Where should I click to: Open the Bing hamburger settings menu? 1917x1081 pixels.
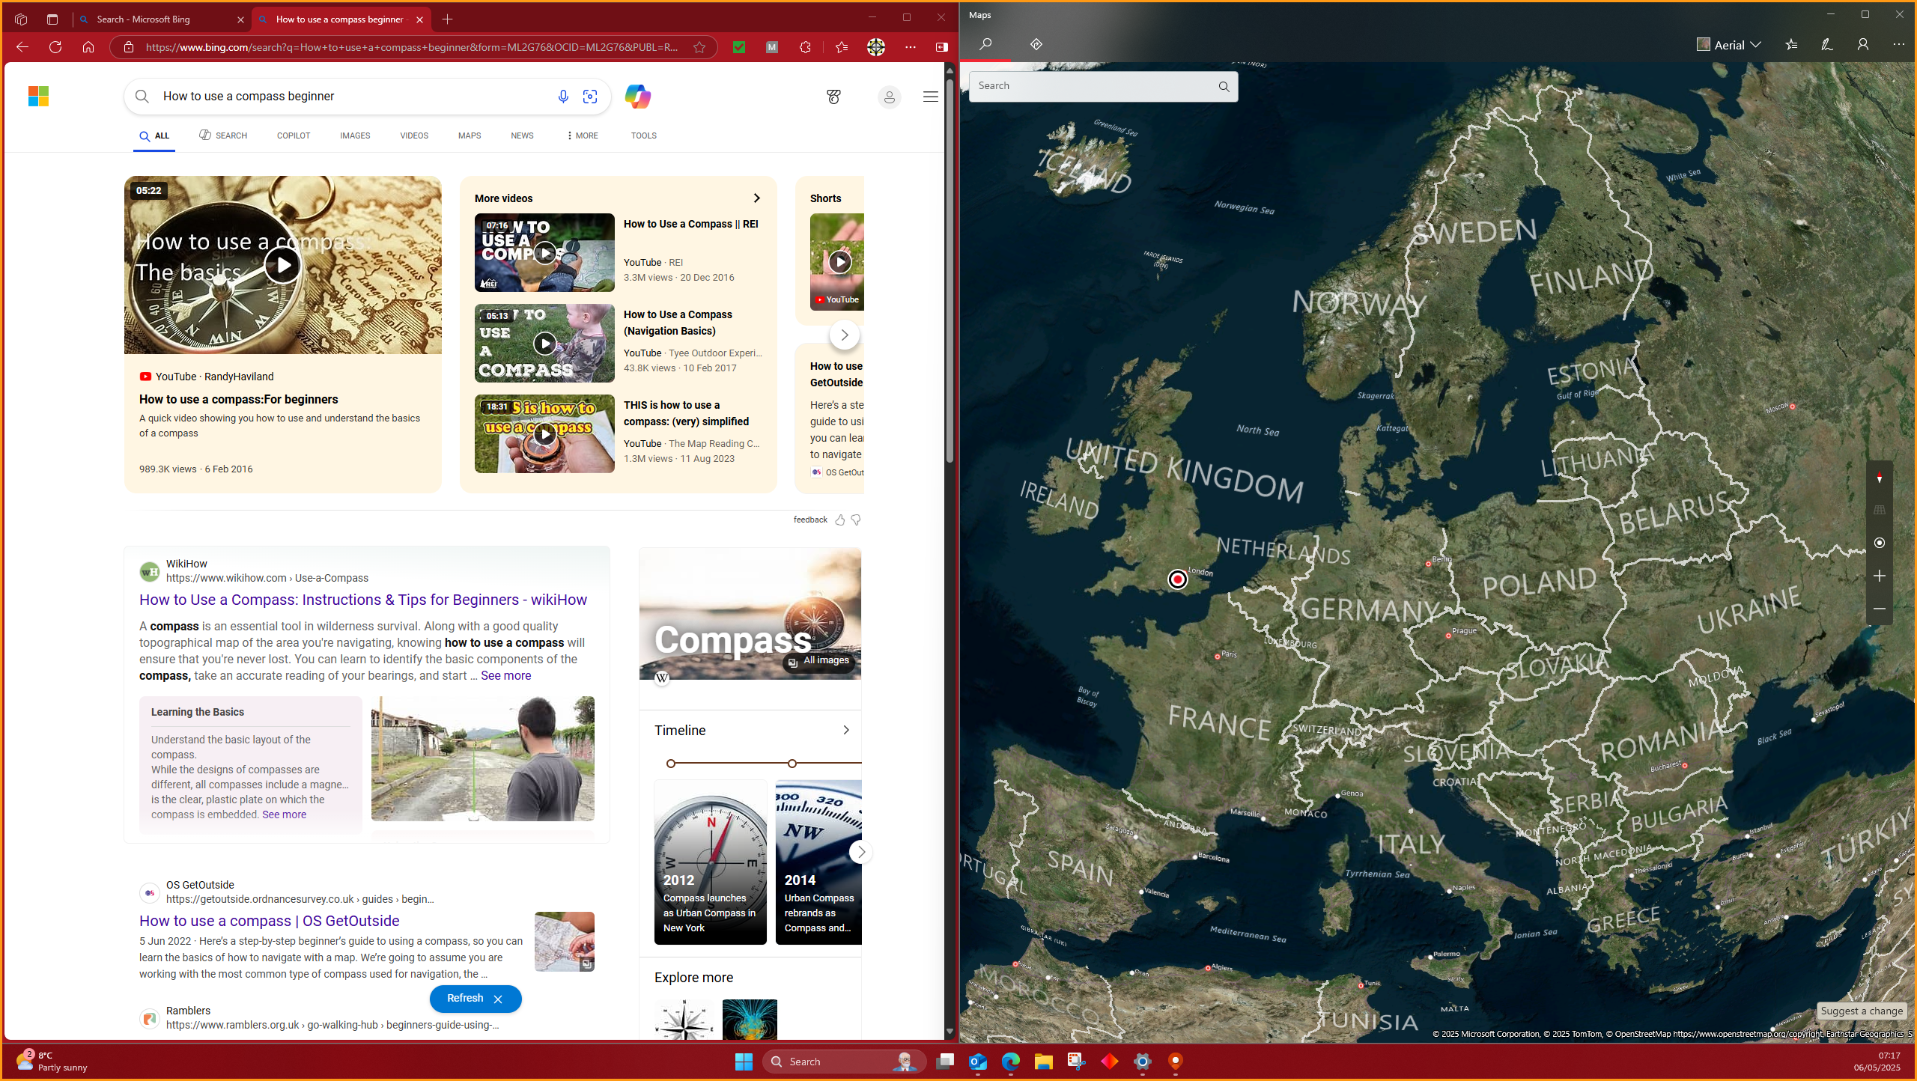point(930,97)
